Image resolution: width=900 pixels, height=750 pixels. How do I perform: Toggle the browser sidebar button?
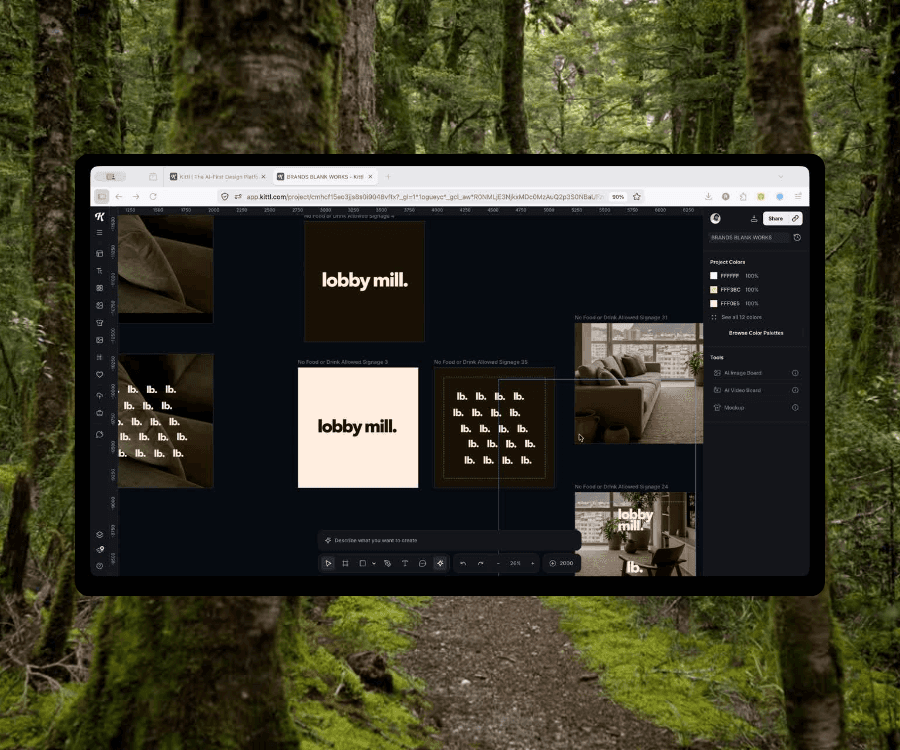(x=102, y=196)
